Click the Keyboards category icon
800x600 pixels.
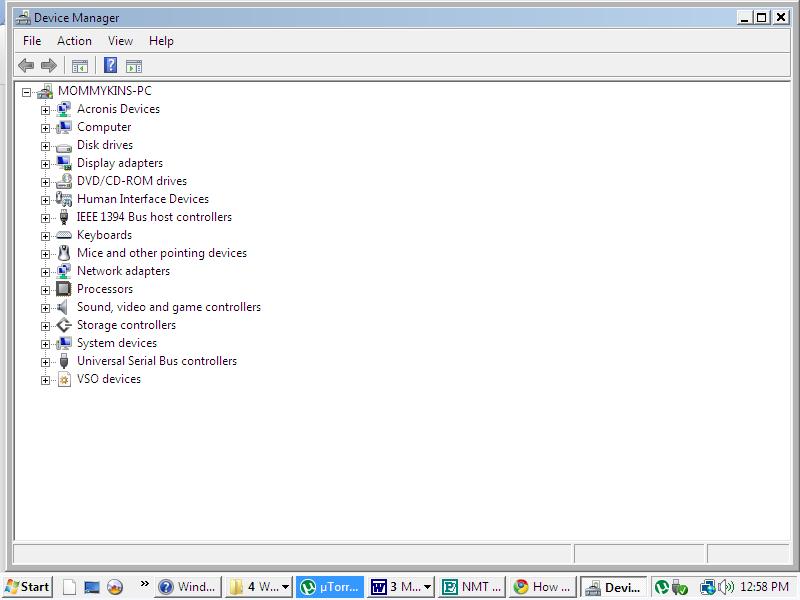(64, 235)
